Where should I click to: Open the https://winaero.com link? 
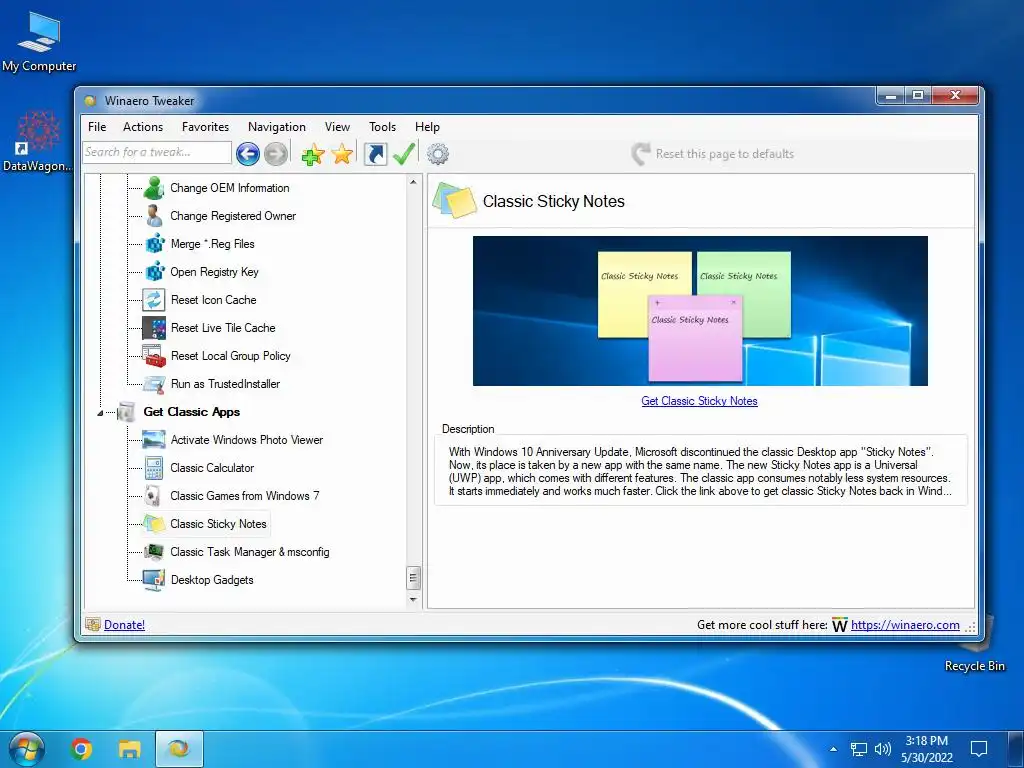click(x=905, y=625)
